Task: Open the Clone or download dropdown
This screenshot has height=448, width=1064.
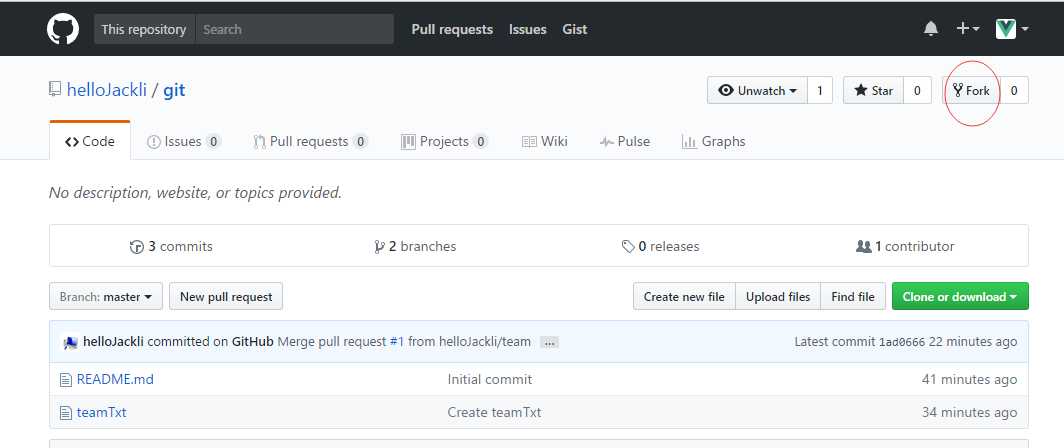Action: click(x=959, y=297)
